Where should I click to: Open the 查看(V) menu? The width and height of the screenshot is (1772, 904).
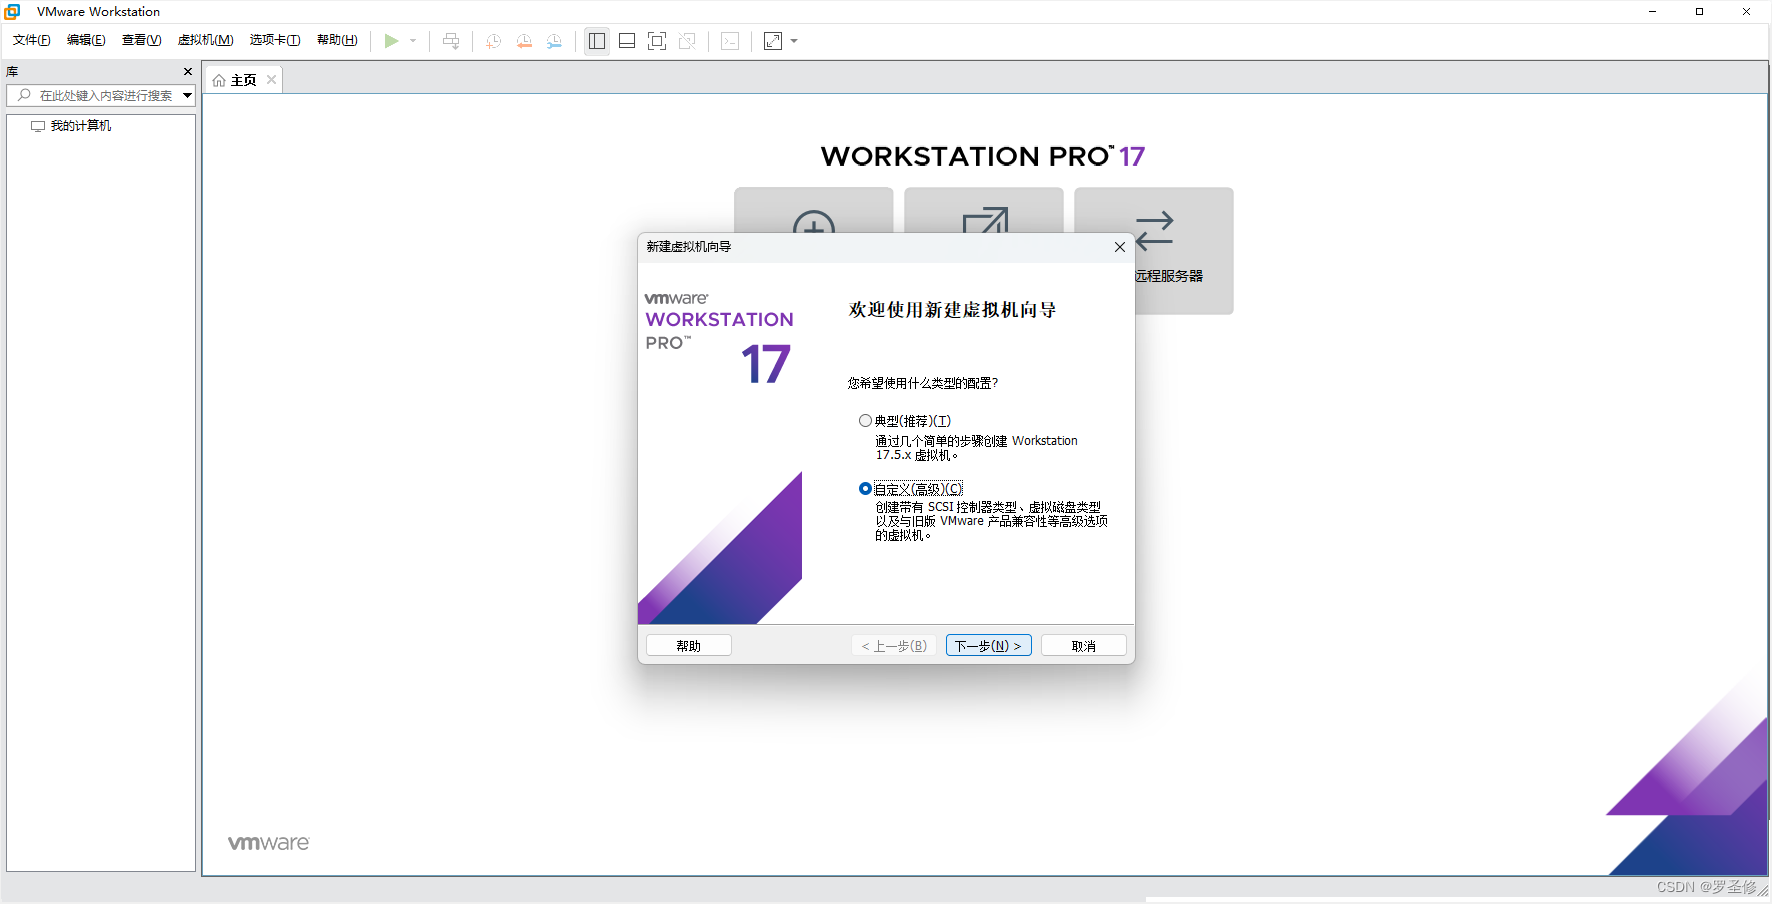point(141,40)
